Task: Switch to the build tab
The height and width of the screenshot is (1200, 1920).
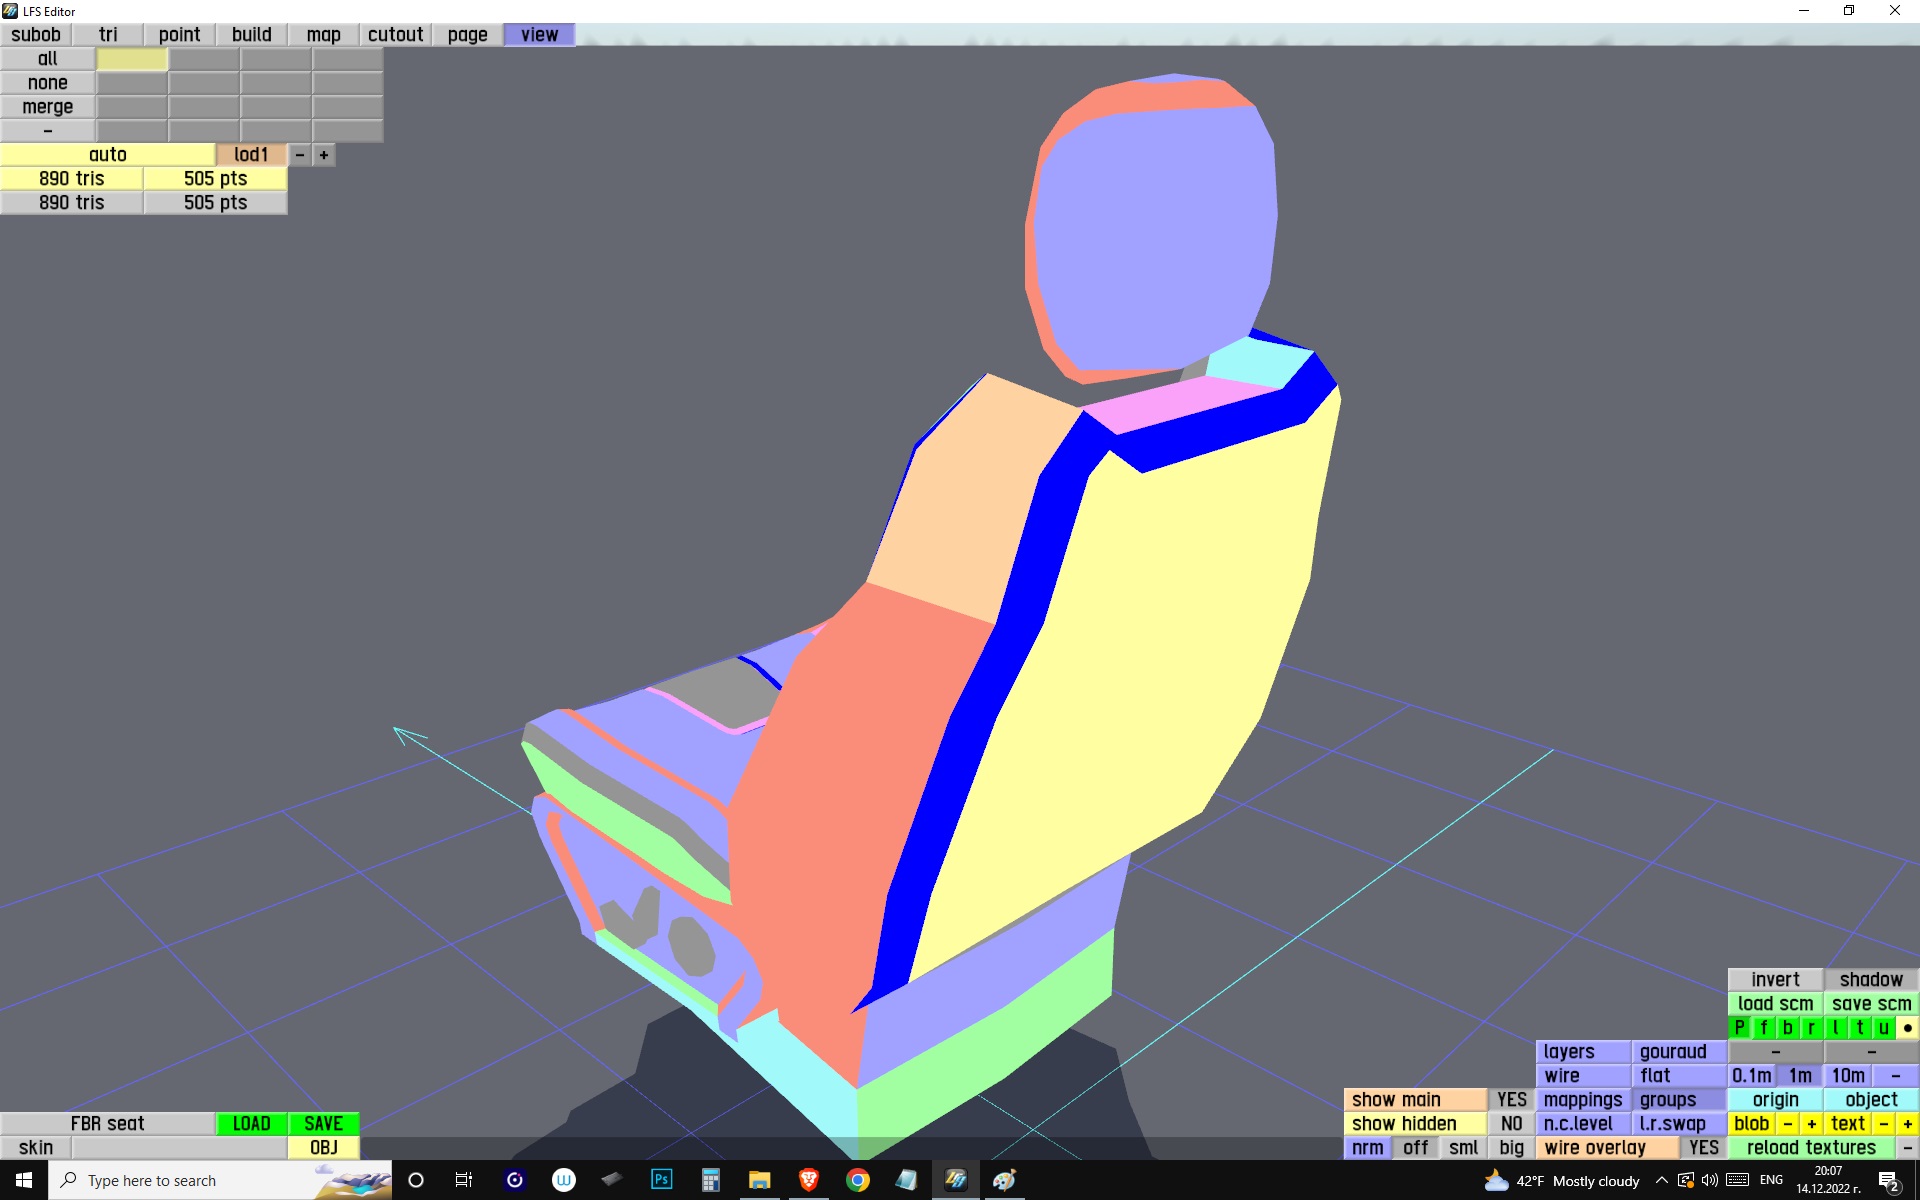Action: (x=251, y=34)
